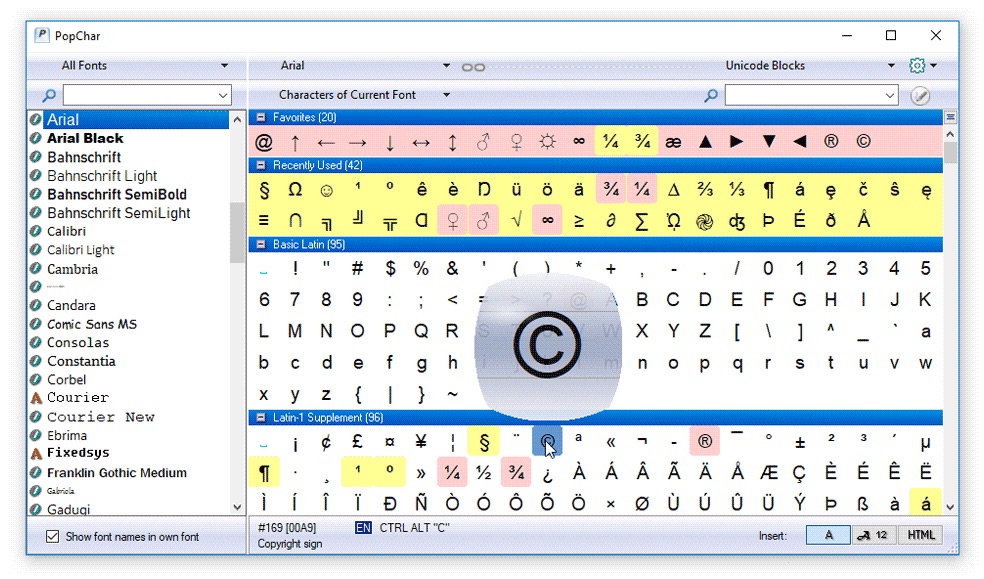The width and height of the screenshot is (984, 579).
Task: Select Comic Sans MS in font list
Action: point(92,324)
